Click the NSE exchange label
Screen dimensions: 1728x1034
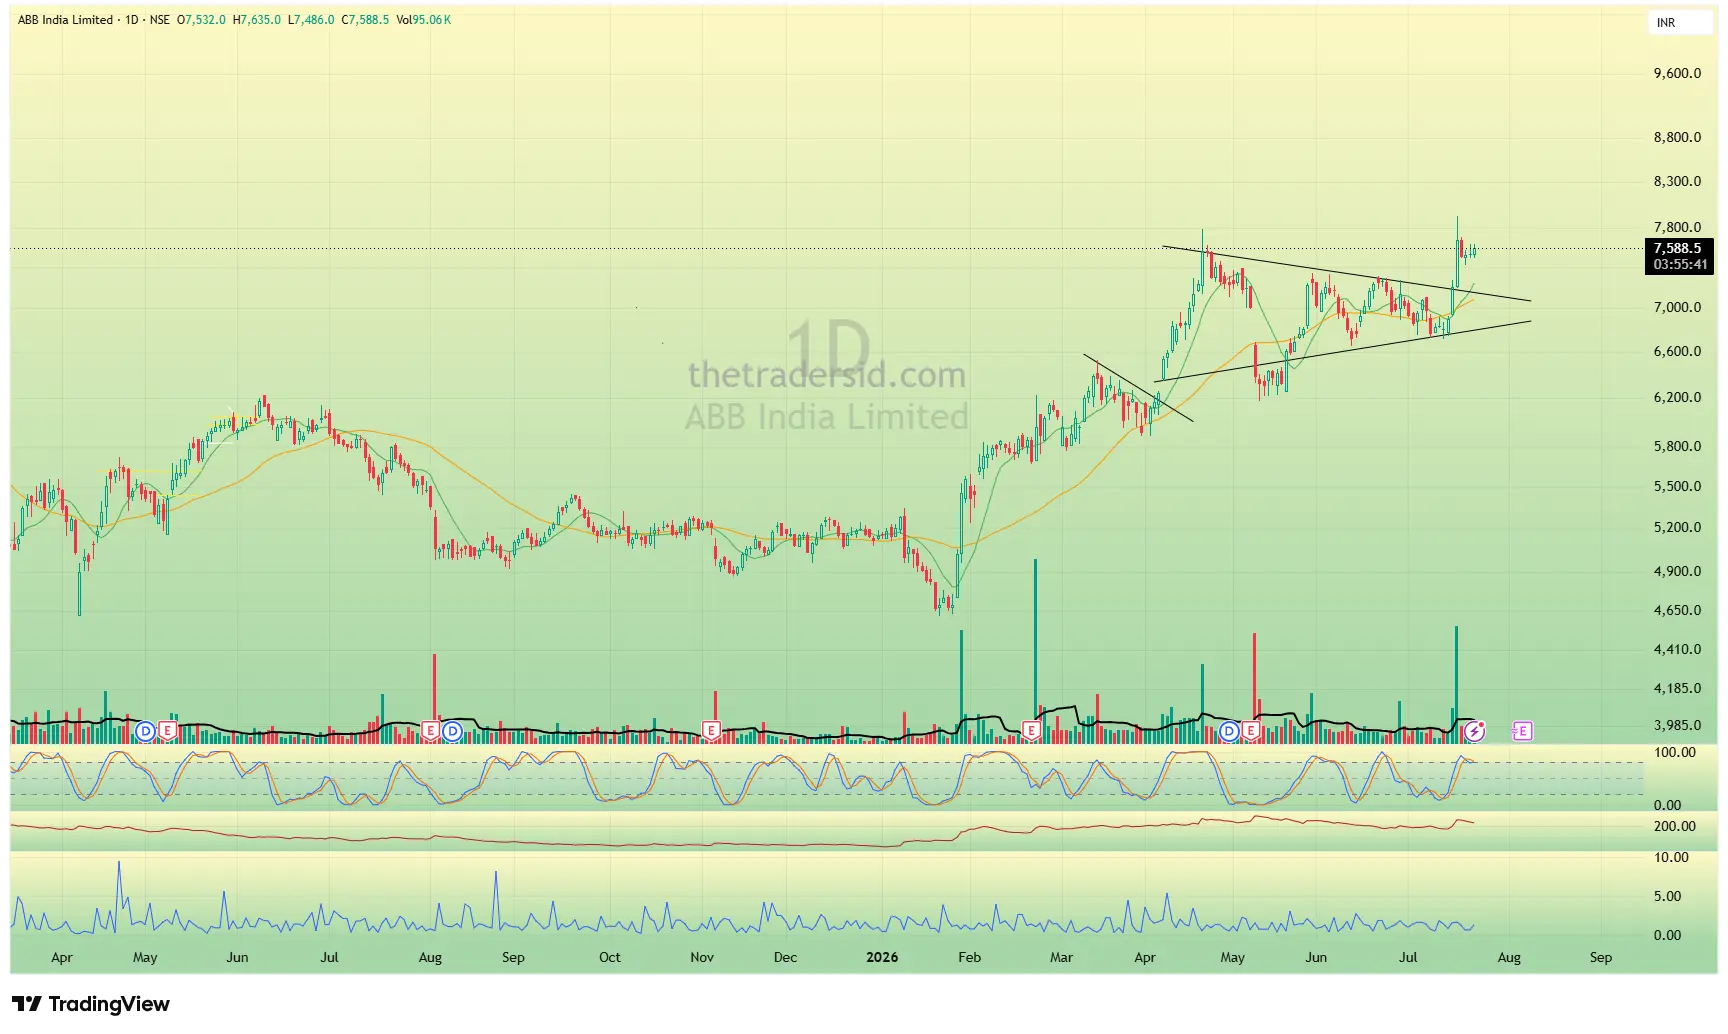coord(160,20)
